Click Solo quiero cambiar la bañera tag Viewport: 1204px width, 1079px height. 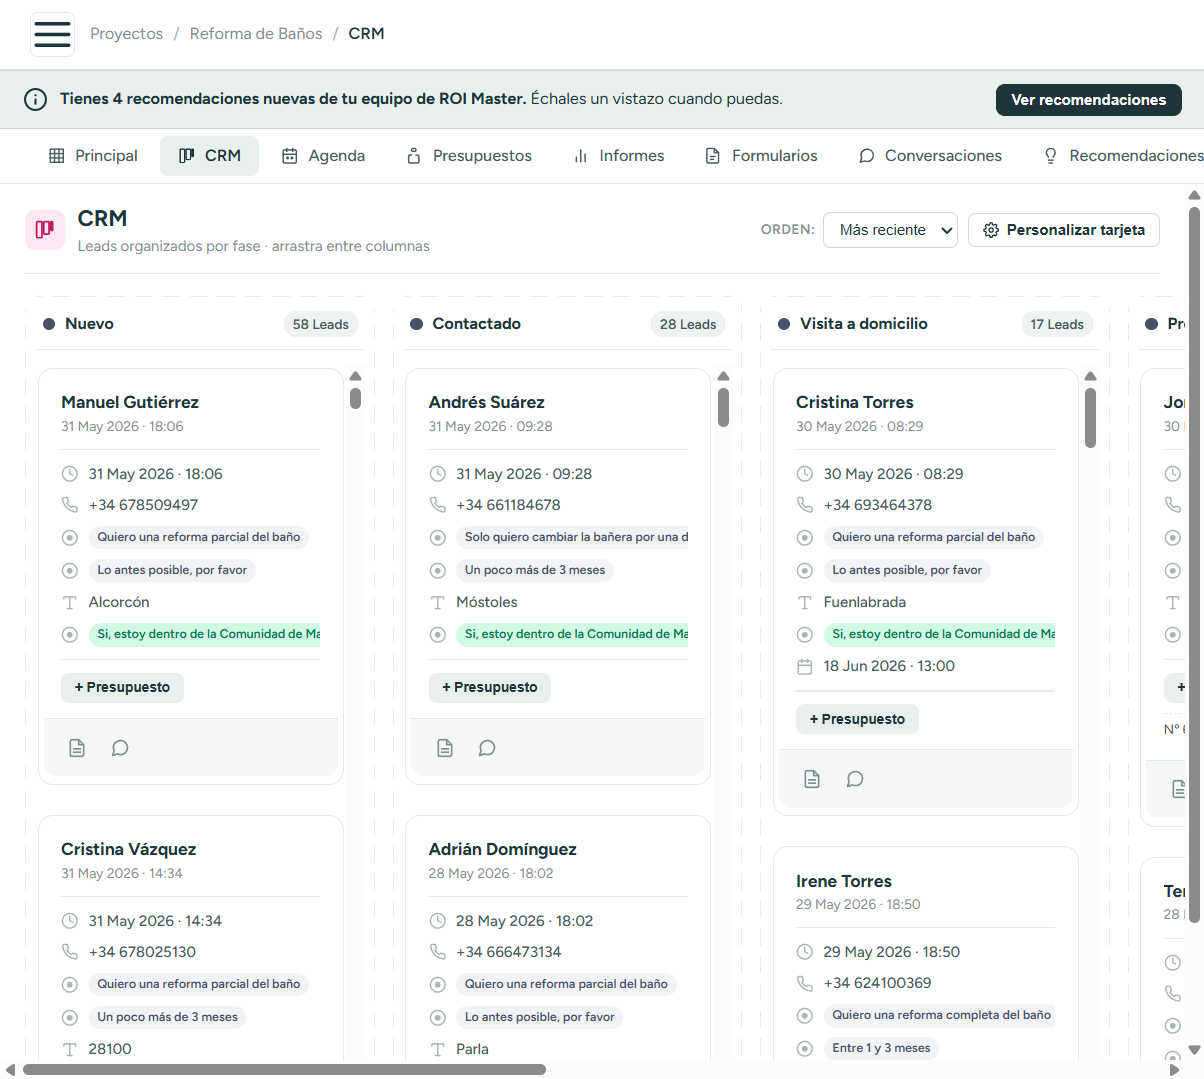[572, 537]
